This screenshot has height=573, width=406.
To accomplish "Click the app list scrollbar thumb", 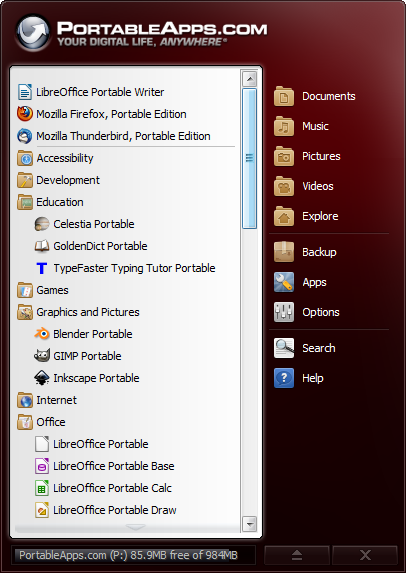I will pyautogui.click(x=249, y=158).
